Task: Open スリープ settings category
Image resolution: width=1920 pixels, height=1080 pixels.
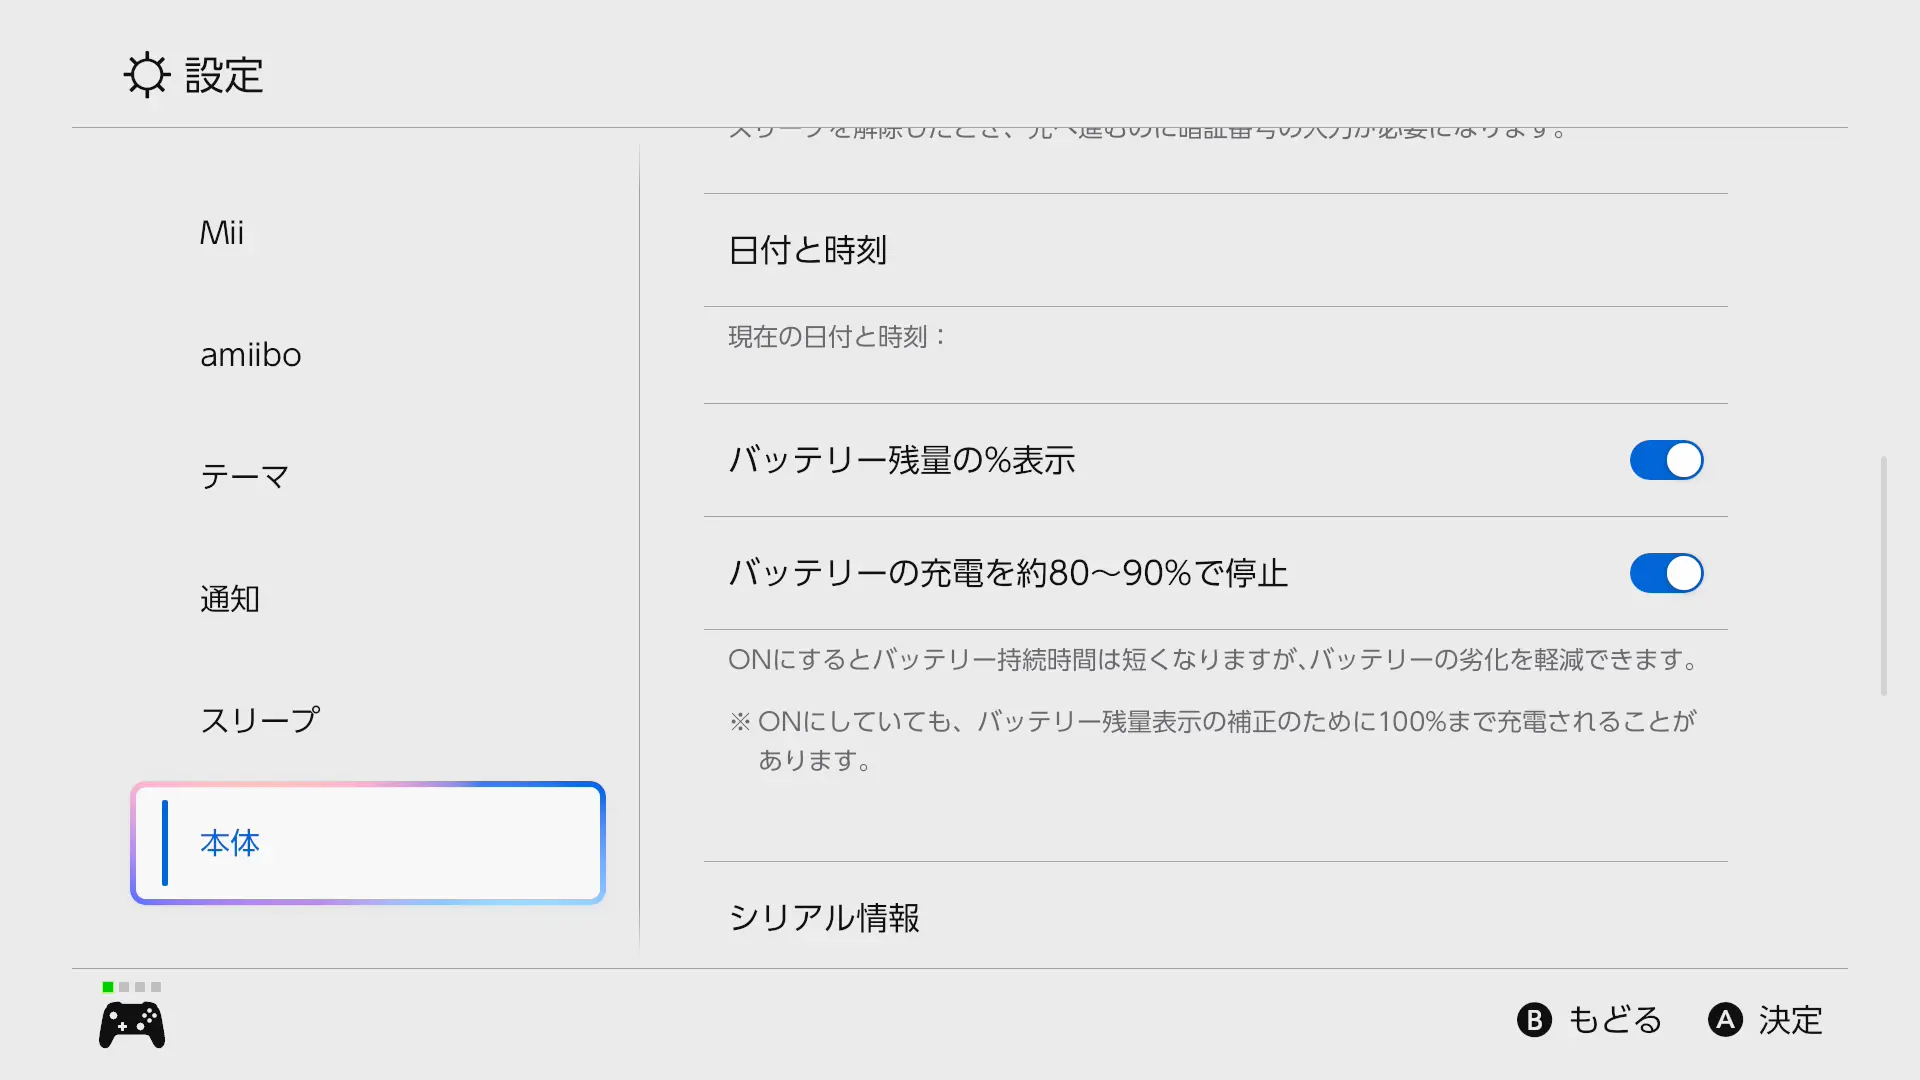Action: point(260,720)
